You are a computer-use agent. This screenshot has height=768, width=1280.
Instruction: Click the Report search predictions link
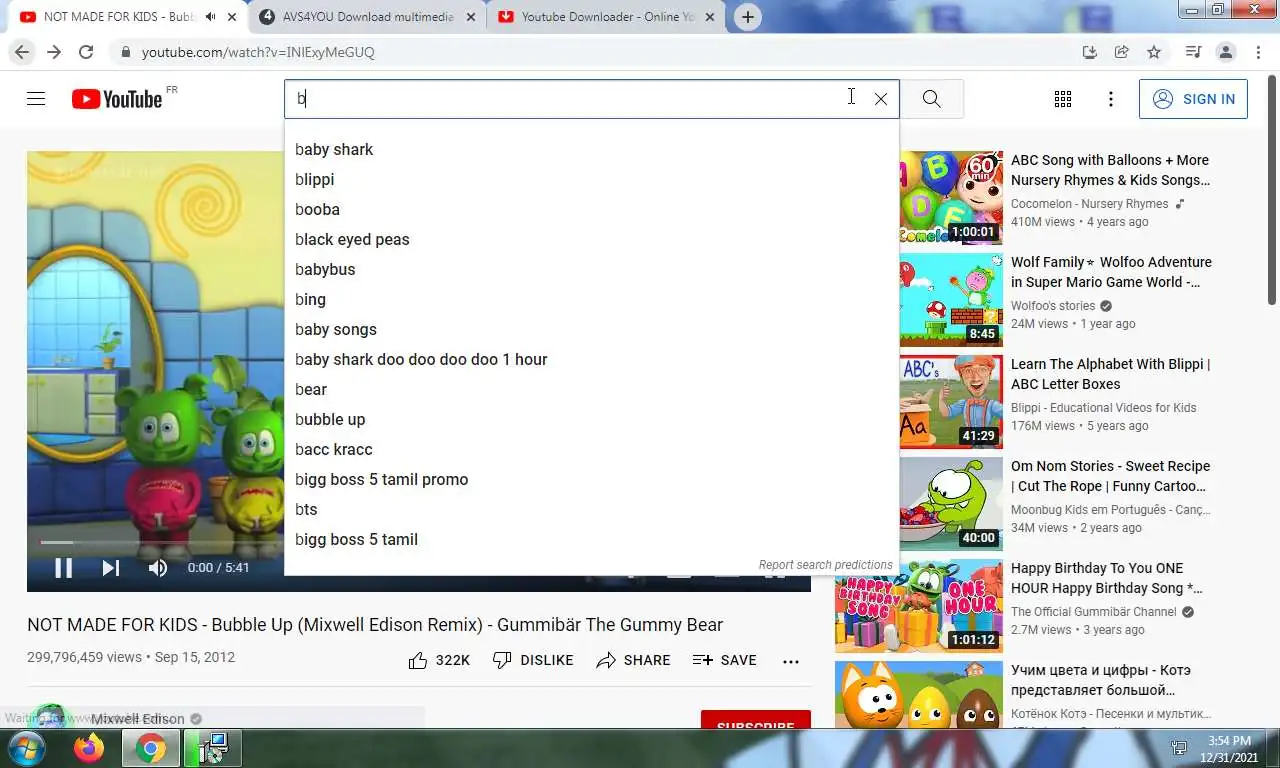click(x=825, y=565)
